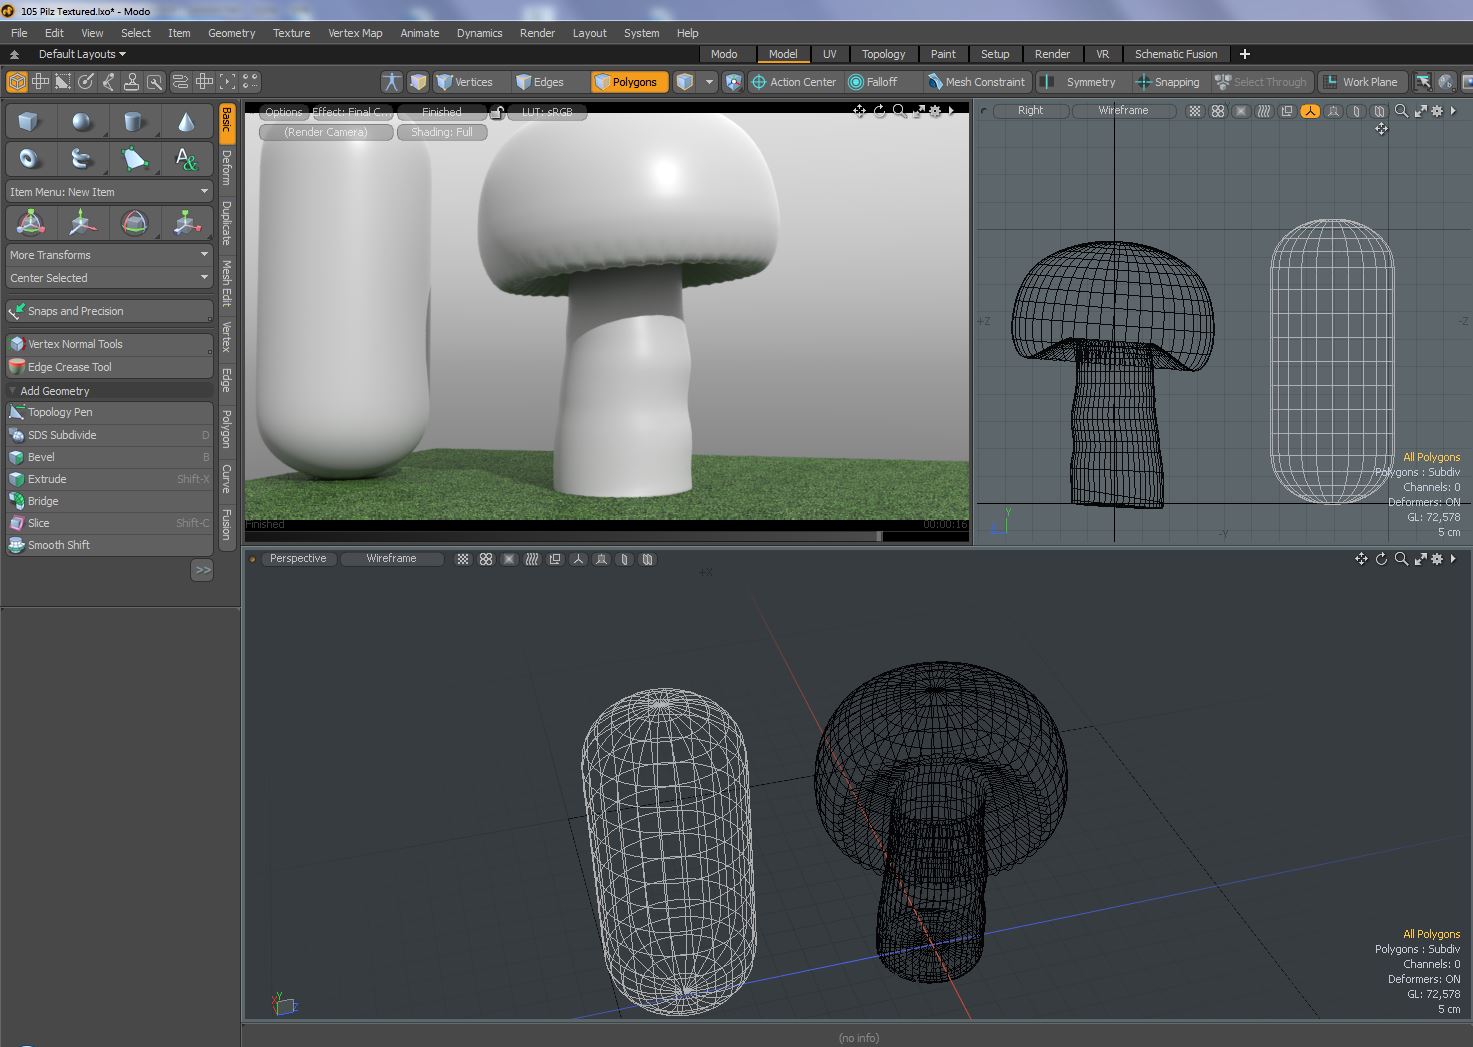Click the cone primitive icon

coord(186,122)
